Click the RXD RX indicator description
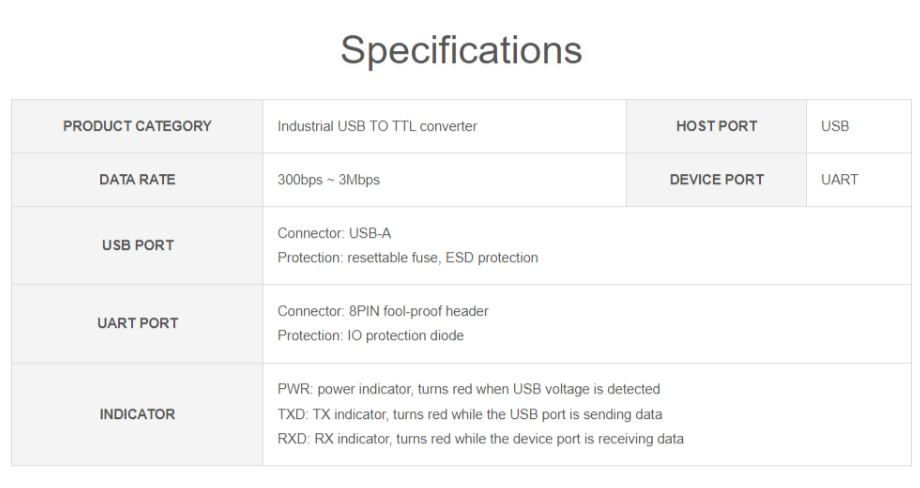920x488 pixels. click(x=480, y=438)
